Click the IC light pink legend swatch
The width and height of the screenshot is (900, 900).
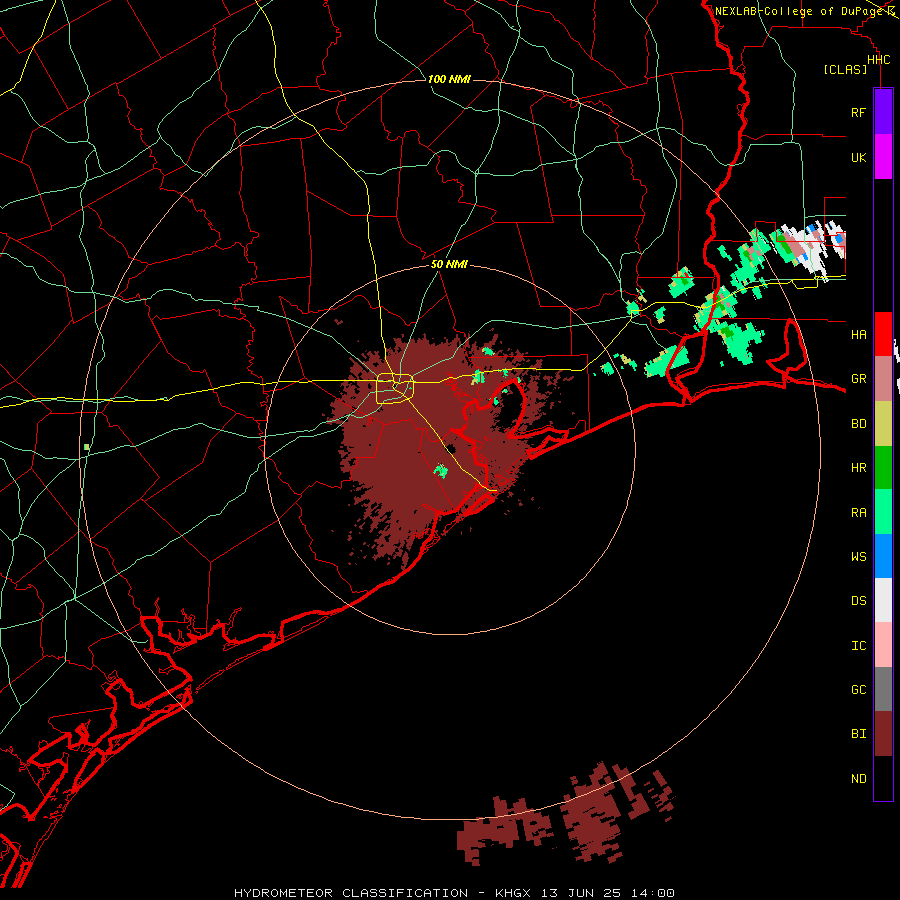[x=883, y=645]
